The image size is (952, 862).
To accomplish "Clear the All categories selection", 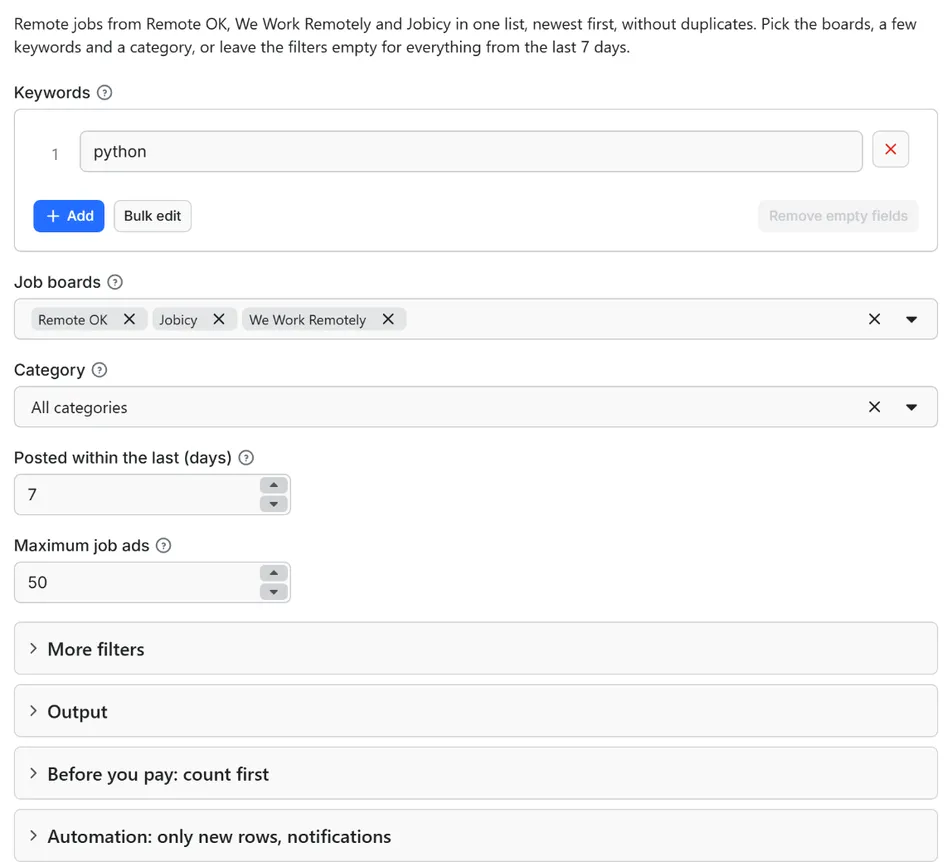I will (874, 407).
